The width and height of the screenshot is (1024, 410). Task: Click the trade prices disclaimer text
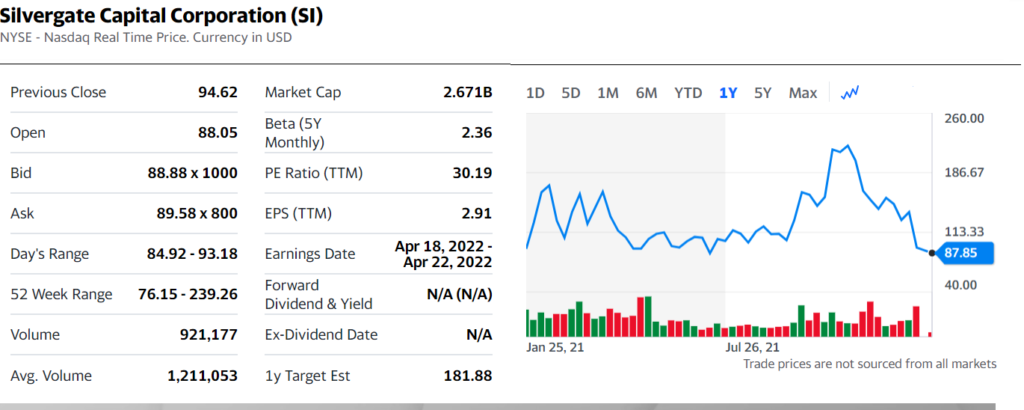coord(870,364)
